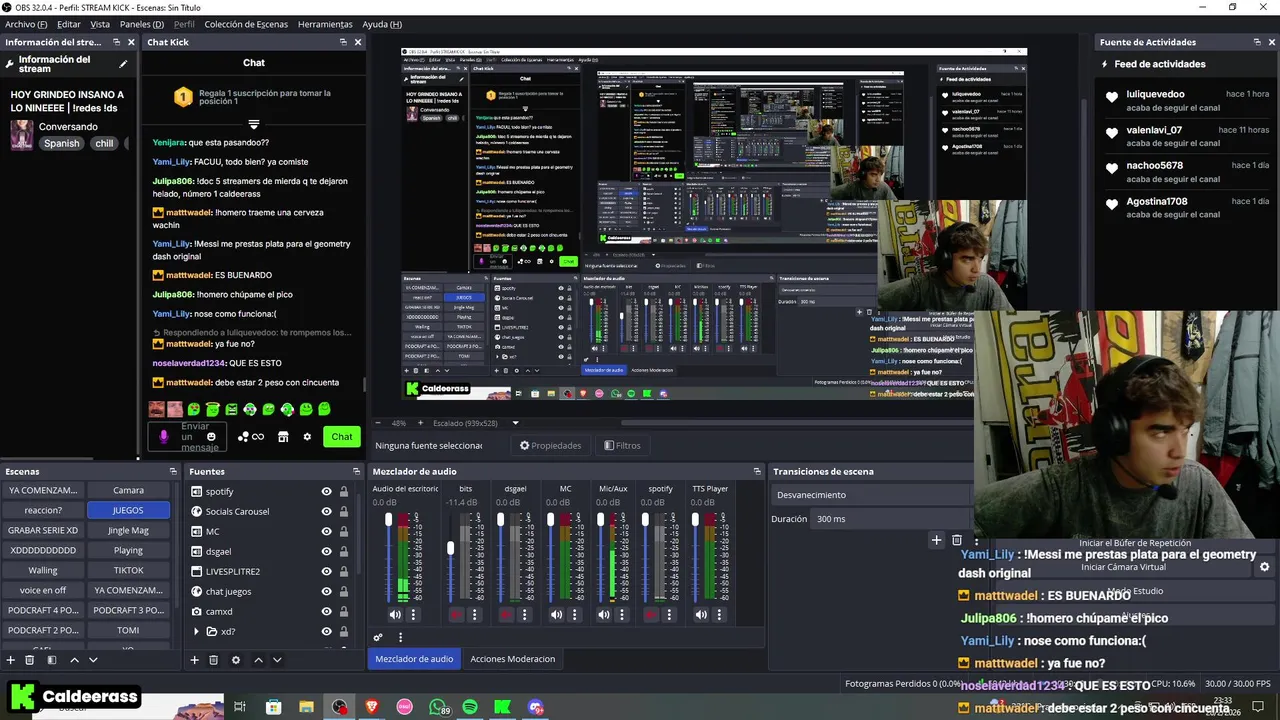
Task: Open Kick chat shop icon
Action: [x=283, y=436]
